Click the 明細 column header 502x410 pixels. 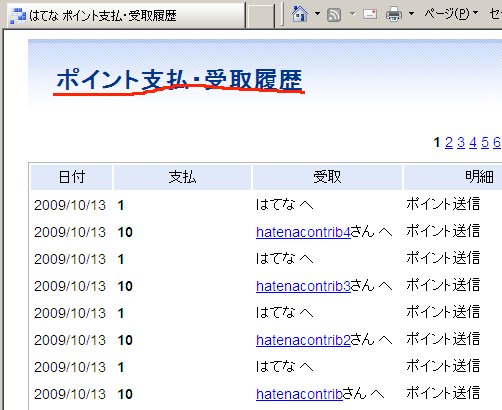pyautogui.click(x=479, y=177)
